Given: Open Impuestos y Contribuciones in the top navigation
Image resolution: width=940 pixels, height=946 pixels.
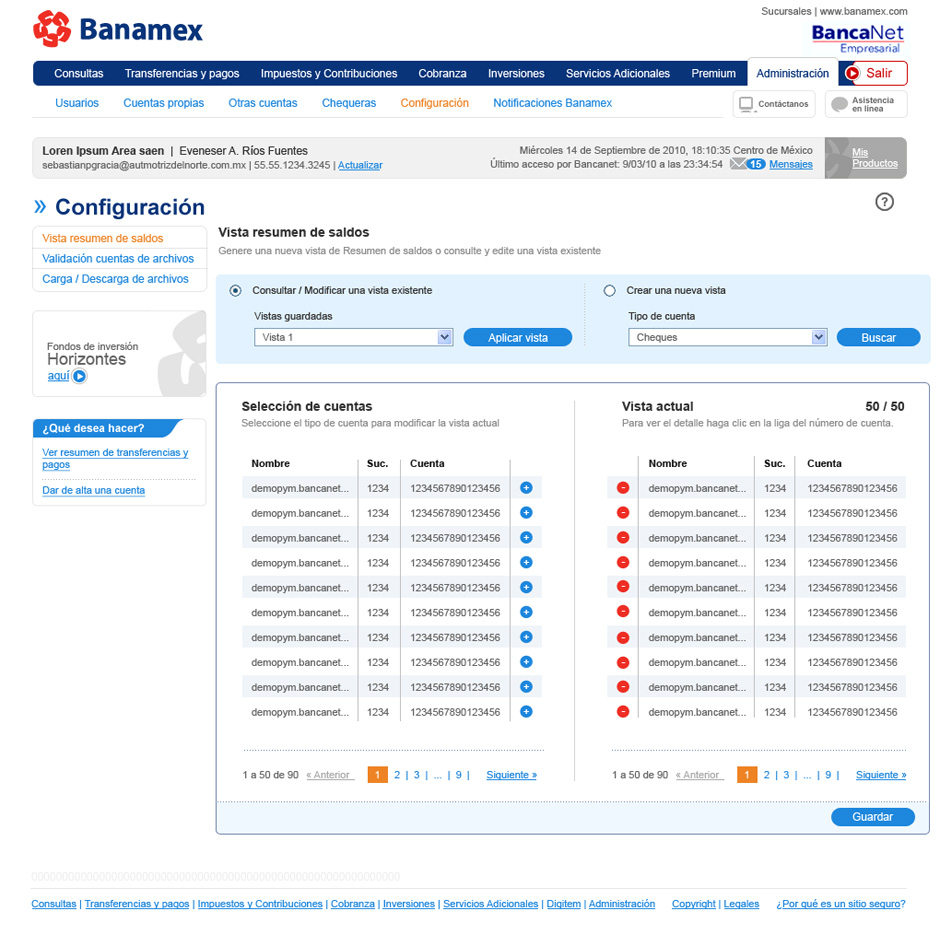Looking at the screenshot, I should click(329, 74).
